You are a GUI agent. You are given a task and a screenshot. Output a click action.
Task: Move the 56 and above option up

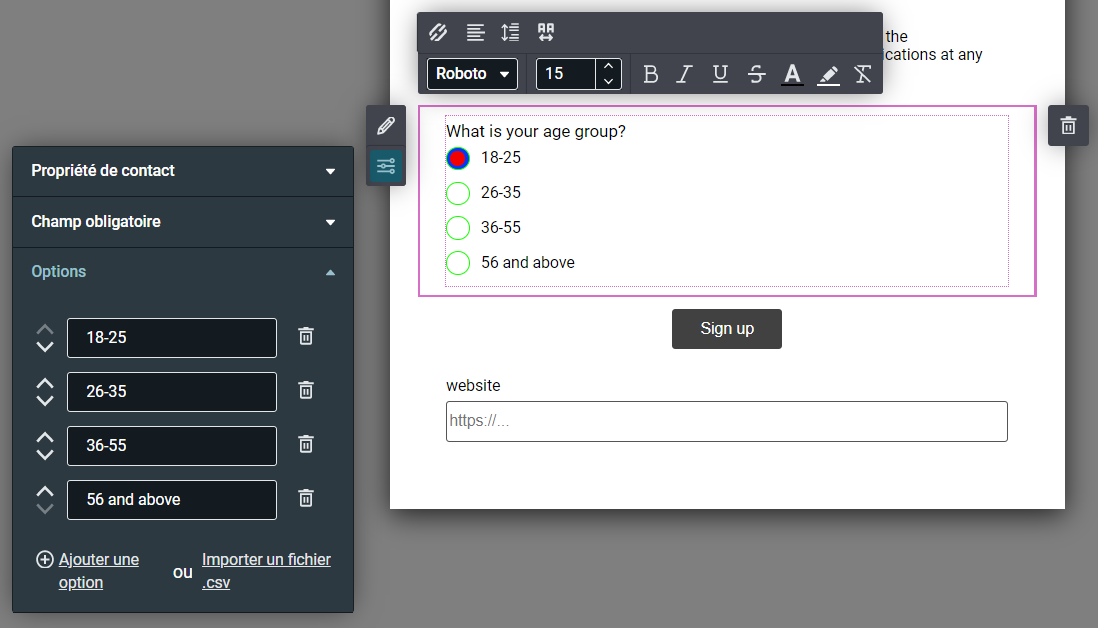[45, 491]
